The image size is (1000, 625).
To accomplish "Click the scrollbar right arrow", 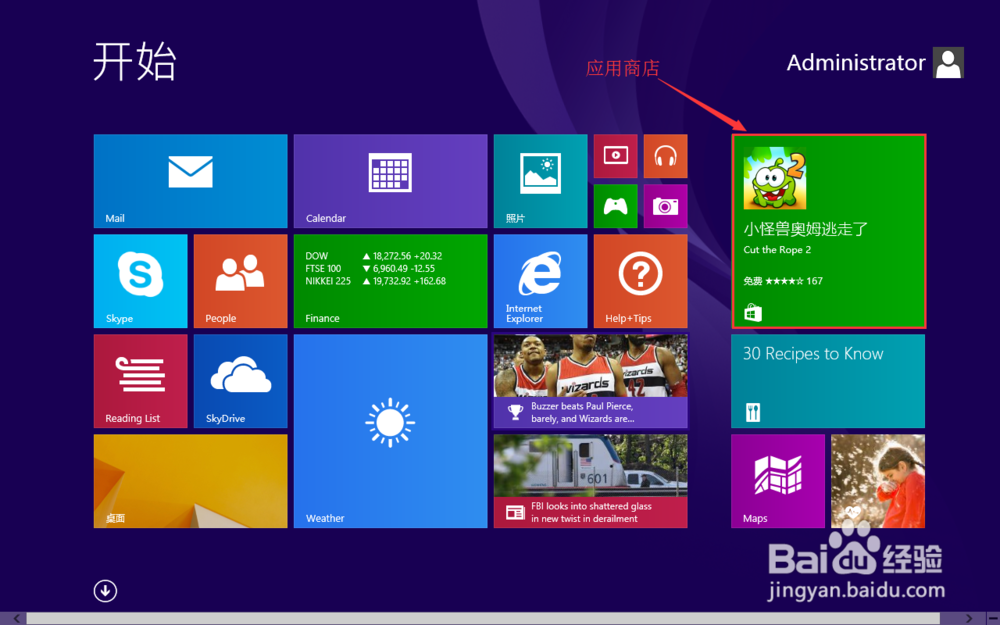I will click(969, 619).
